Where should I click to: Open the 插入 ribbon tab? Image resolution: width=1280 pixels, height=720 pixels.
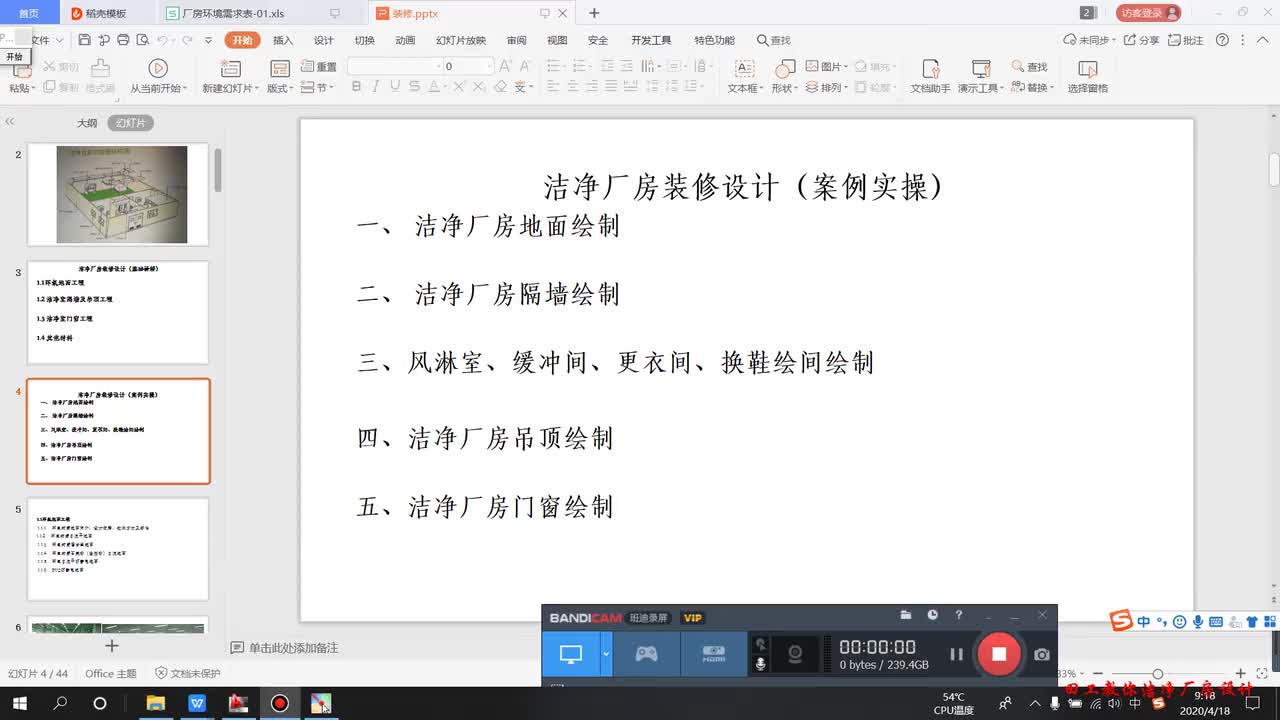pos(283,41)
